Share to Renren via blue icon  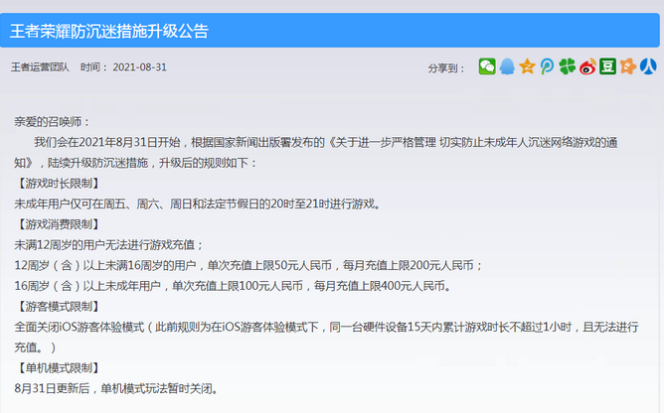tap(648, 67)
